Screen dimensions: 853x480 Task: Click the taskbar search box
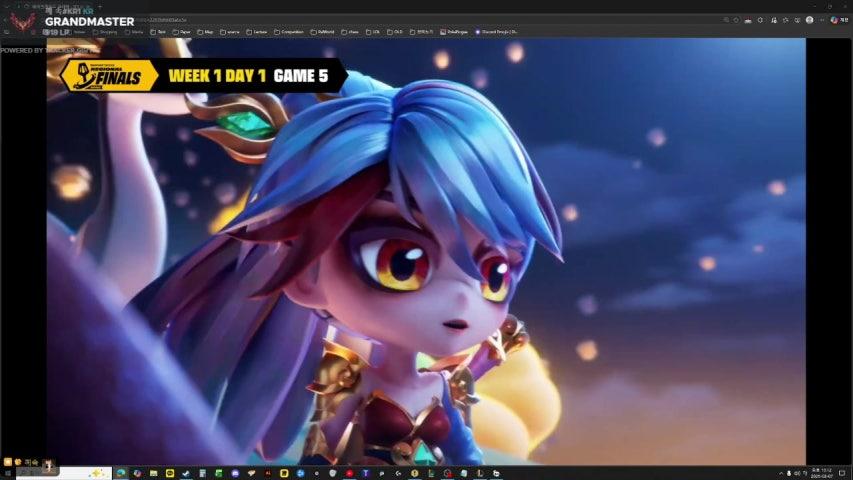click(x=64, y=473)
